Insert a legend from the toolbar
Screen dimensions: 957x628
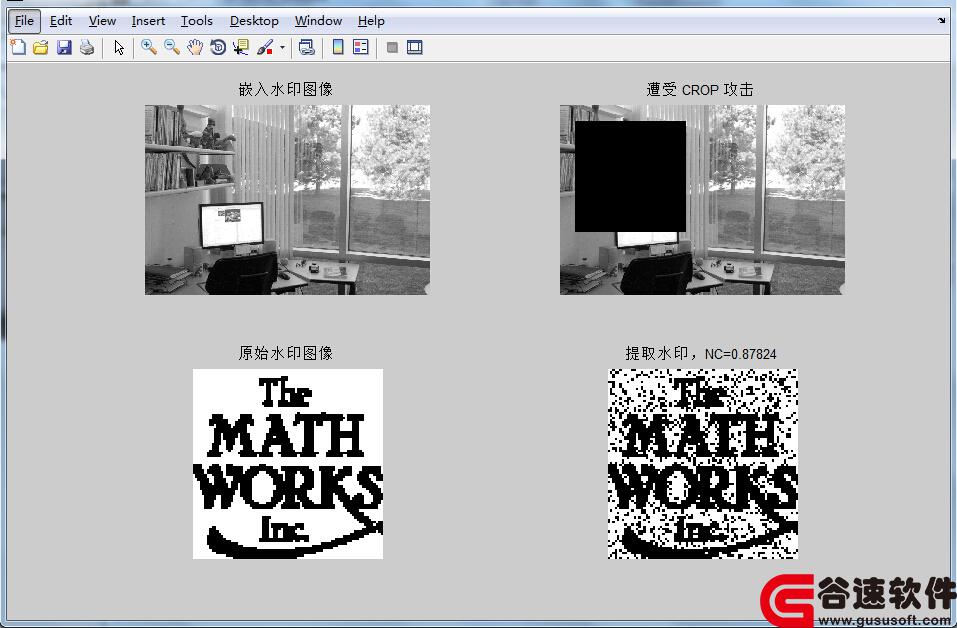[361, 47]
